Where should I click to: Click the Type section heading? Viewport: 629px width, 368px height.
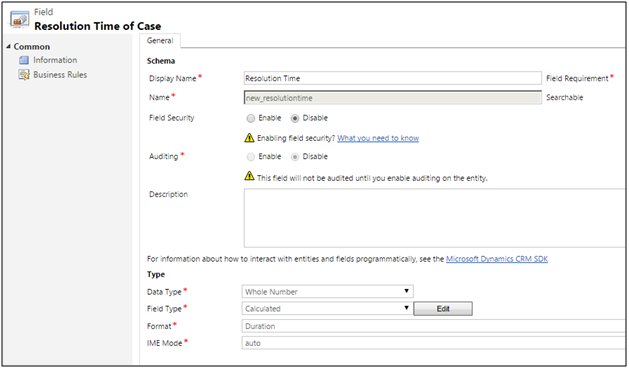[156, 274]
